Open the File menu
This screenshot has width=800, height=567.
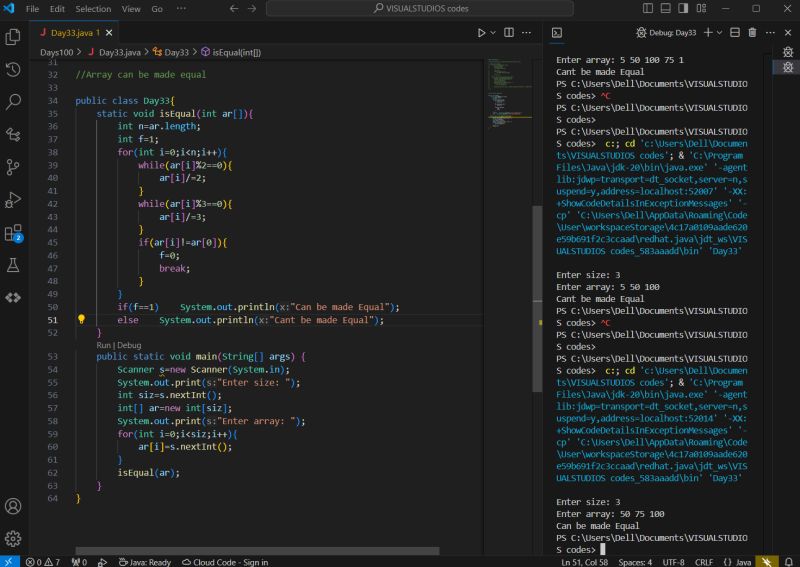point(32,9)
